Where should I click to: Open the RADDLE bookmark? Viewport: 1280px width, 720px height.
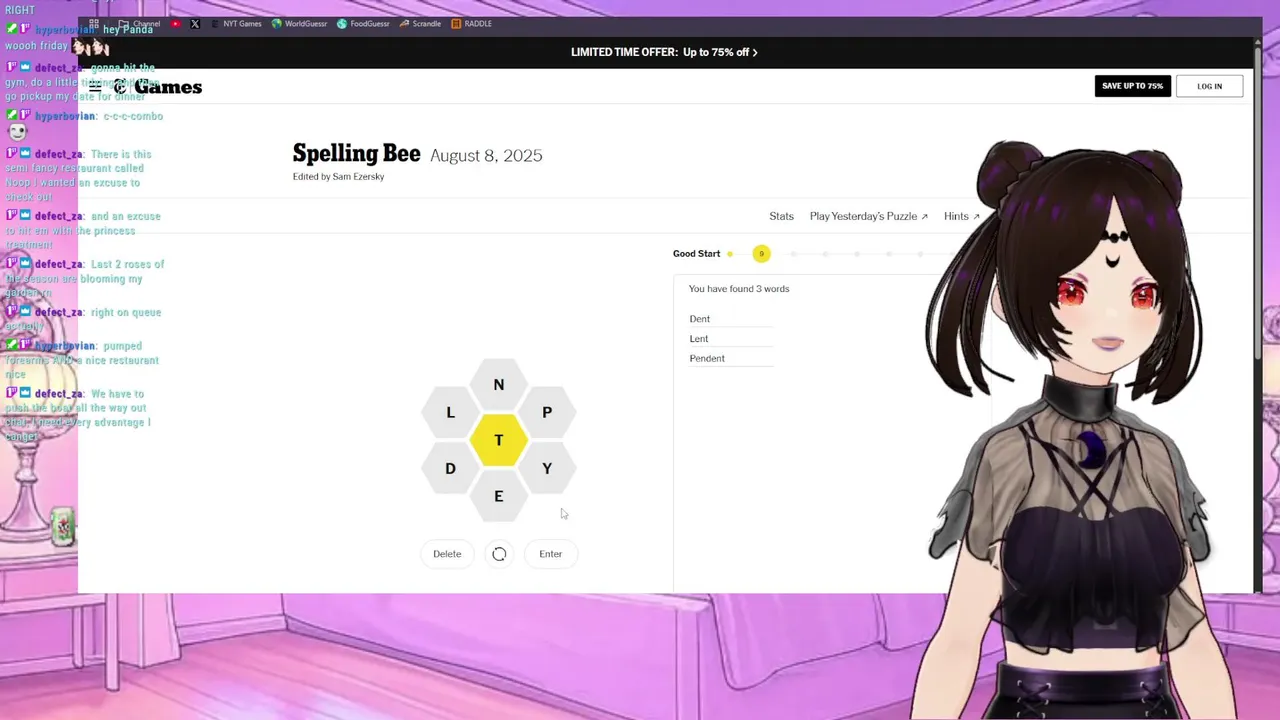pyautogui.click(x=471, y=23)
